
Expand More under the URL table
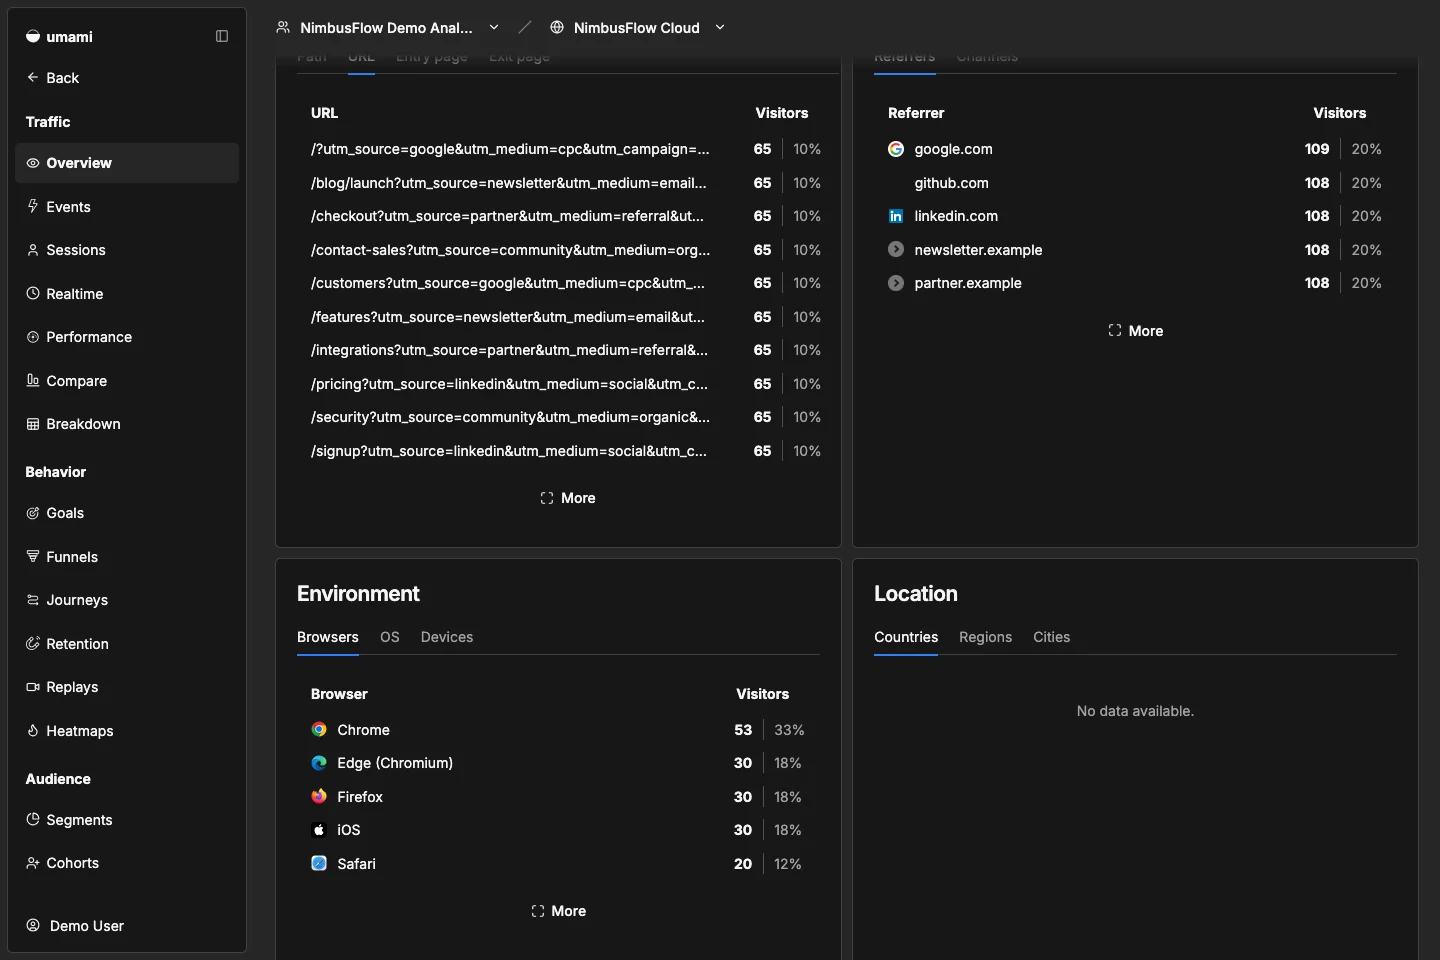(568, 498)
